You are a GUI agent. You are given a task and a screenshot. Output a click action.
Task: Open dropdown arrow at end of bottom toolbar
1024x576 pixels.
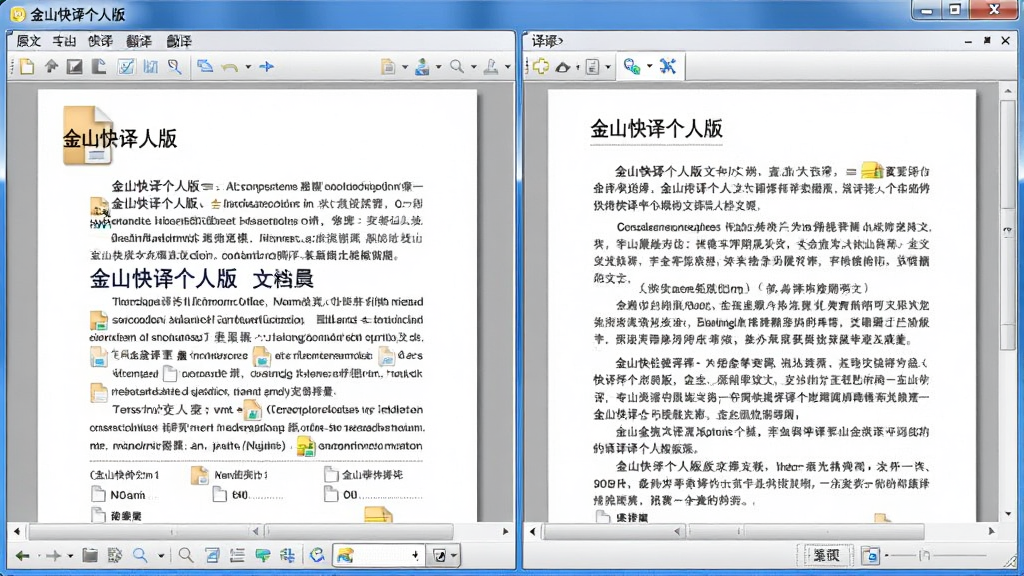pyautogui.click(x=454, y=556)
